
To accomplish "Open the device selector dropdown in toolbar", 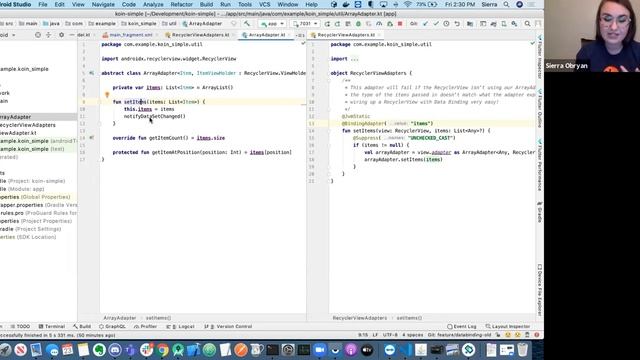I will 305,24.
